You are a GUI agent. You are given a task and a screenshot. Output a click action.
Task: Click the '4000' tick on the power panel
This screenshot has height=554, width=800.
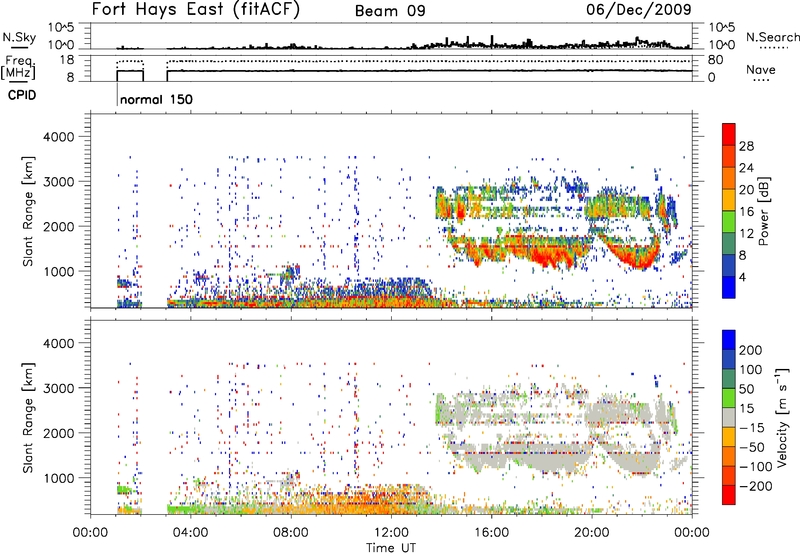(58, 137)
